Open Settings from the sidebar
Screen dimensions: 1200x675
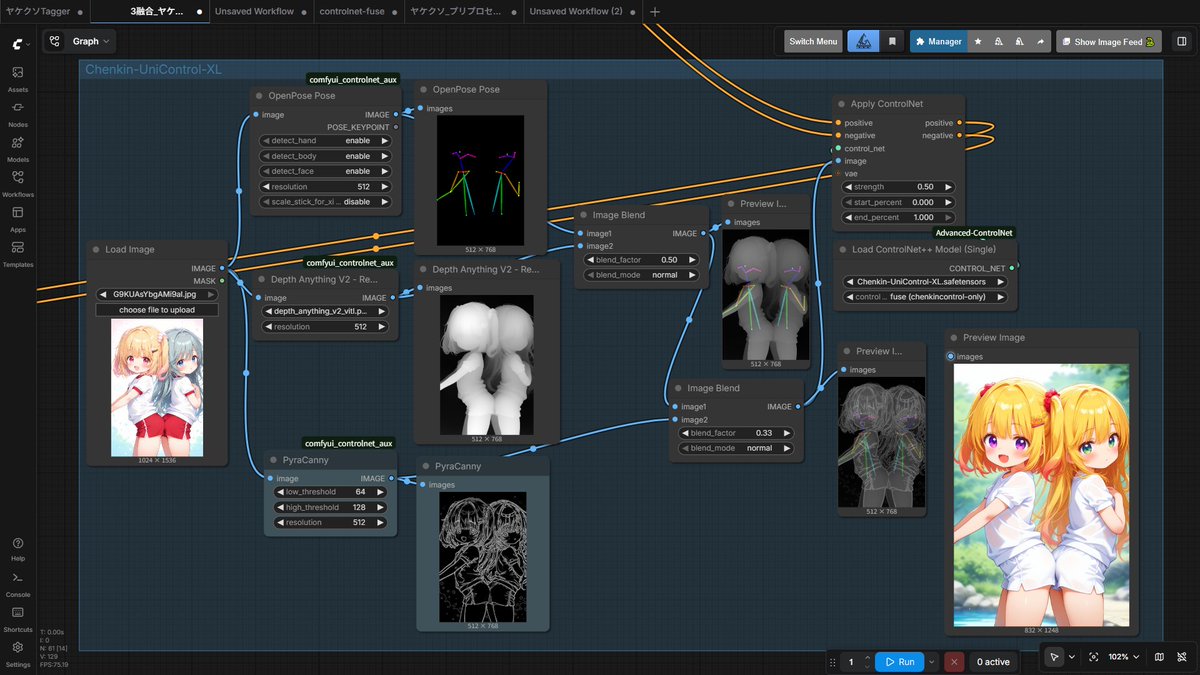coord(18,653)
